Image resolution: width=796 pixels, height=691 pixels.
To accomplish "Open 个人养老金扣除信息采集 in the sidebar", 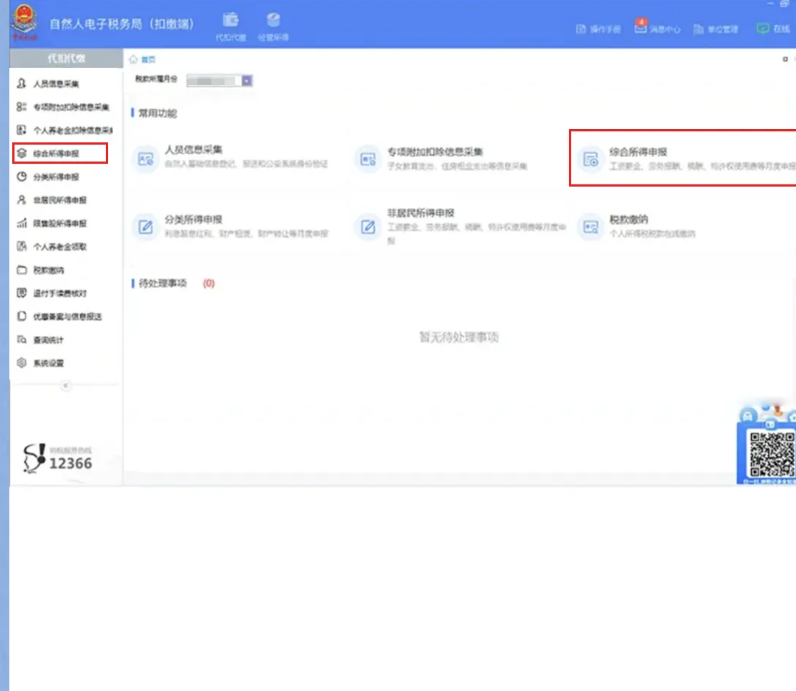I will pos(64,130).
